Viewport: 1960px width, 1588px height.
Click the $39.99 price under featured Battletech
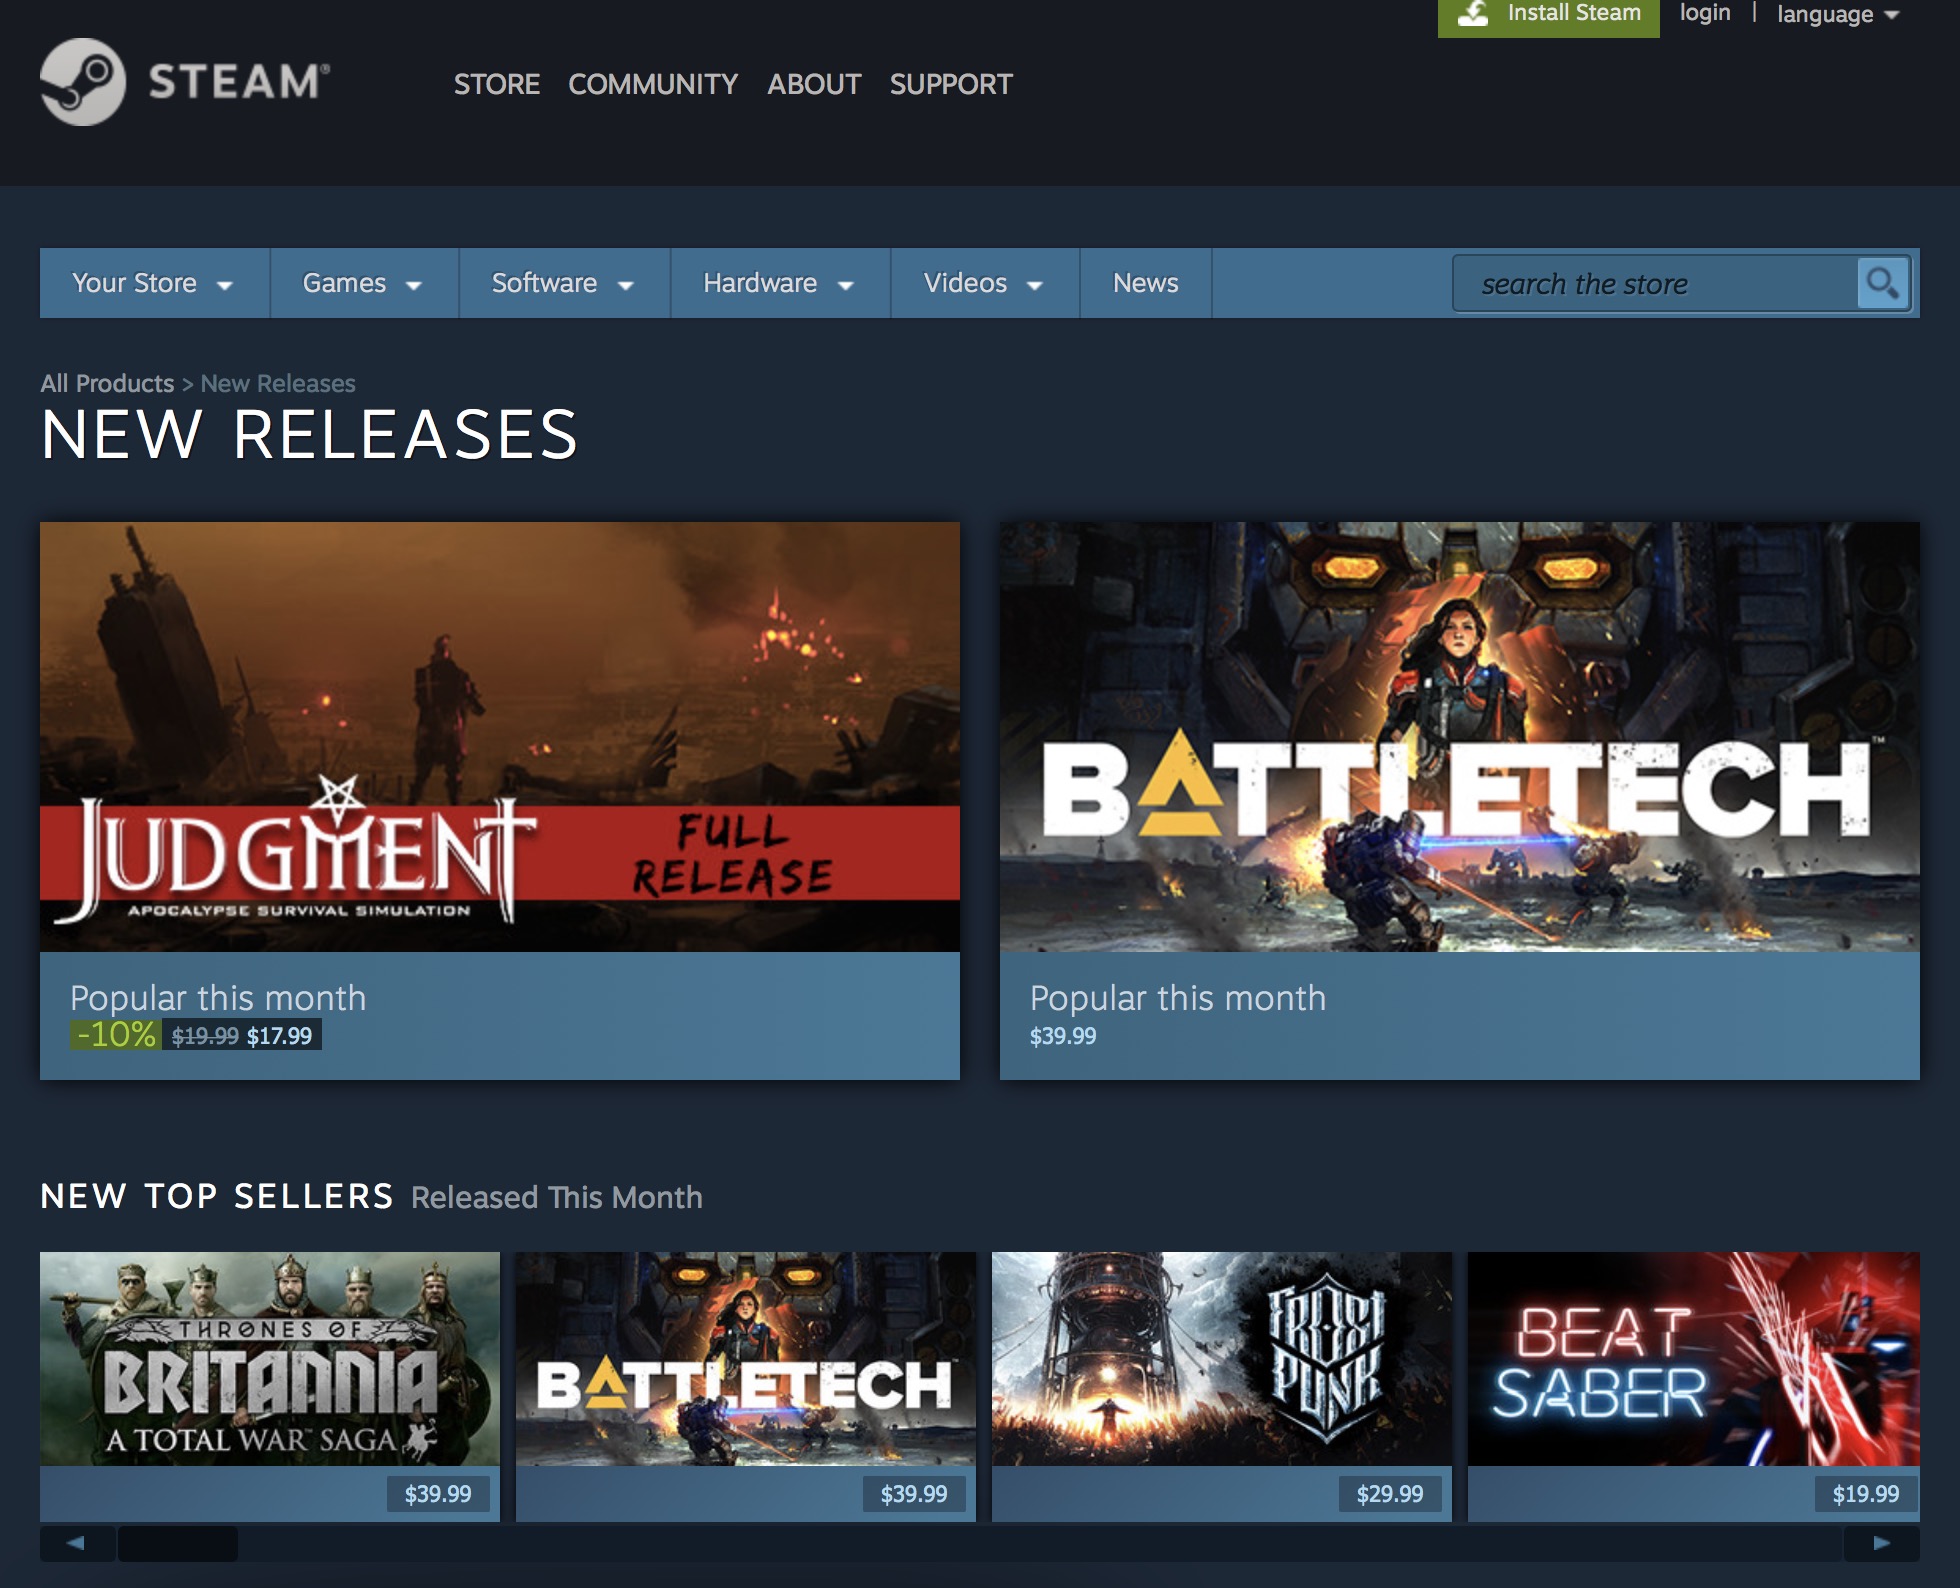[1063, 1036]
